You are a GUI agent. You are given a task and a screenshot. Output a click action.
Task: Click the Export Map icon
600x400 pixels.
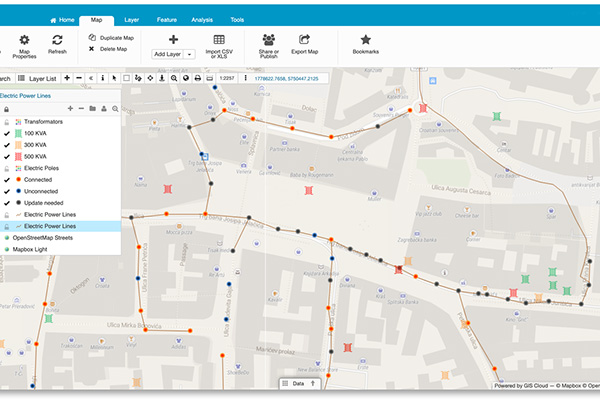click(x=304, y=39)
